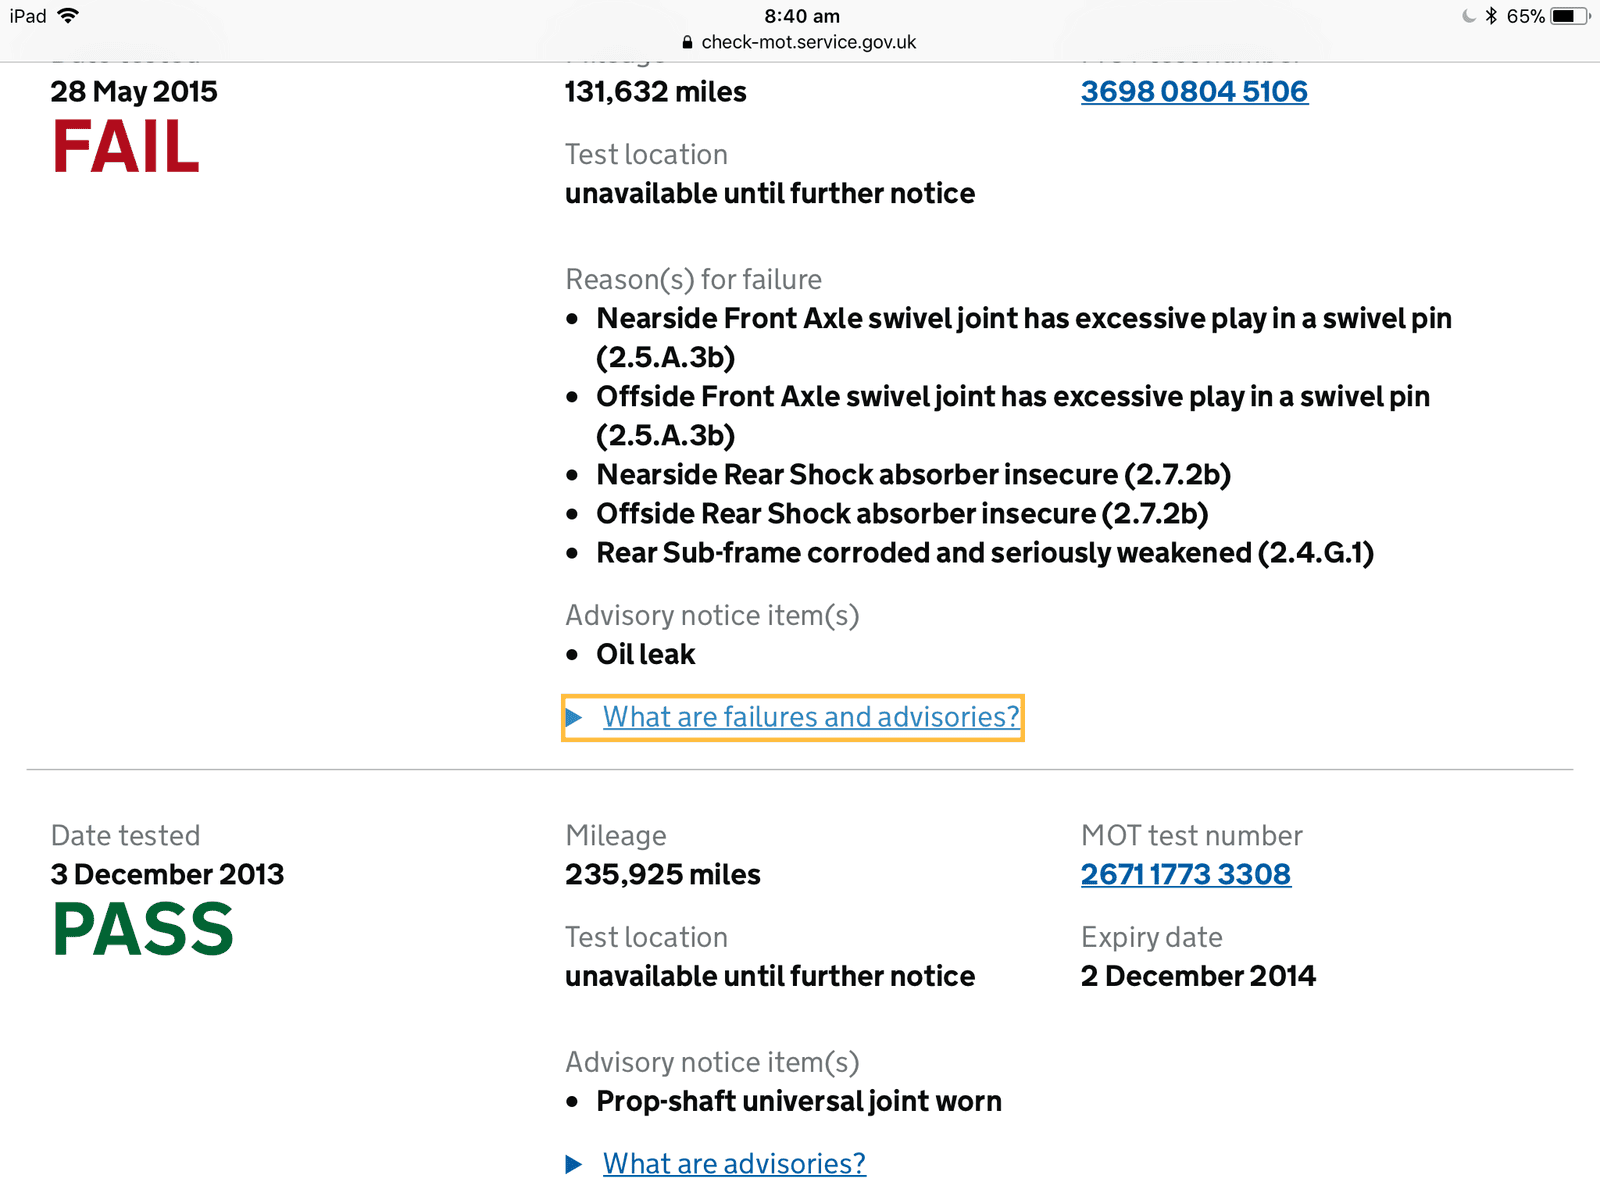Image resolution: width=1600 pixels, height=1200 pixels.
Task: Tap the 8:40 am clock
Action: 802,16
